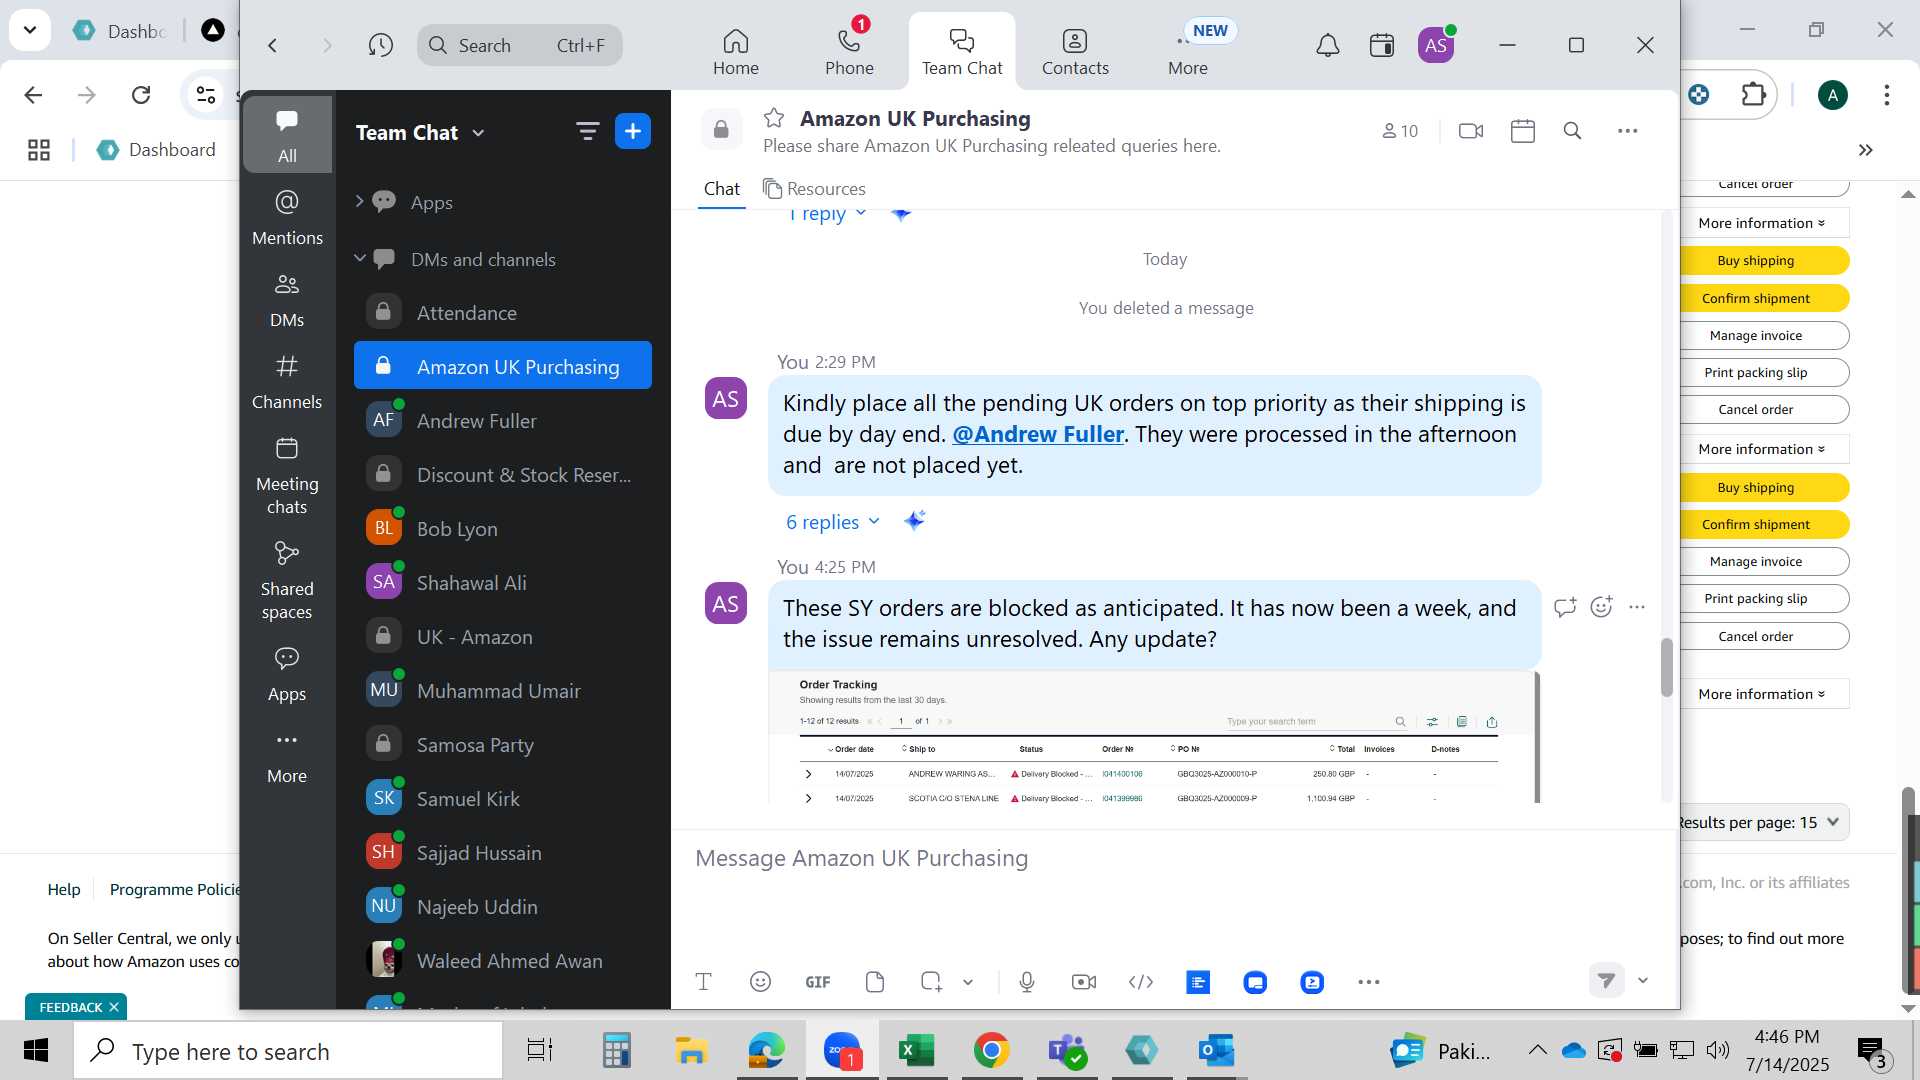Toggle text formatting in message composer
Image resolution: width=1920 pixels, height=1080 pixels.
703,982
